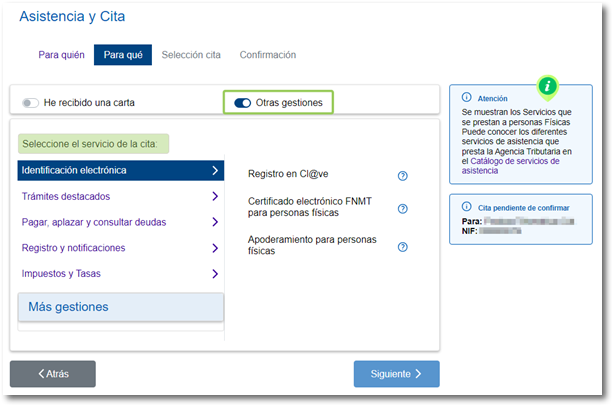The height and width of the screenshot is (406, 613).
Task: Click help icon beside Apoderamiento para personas físicas
Action: [402, 246]
